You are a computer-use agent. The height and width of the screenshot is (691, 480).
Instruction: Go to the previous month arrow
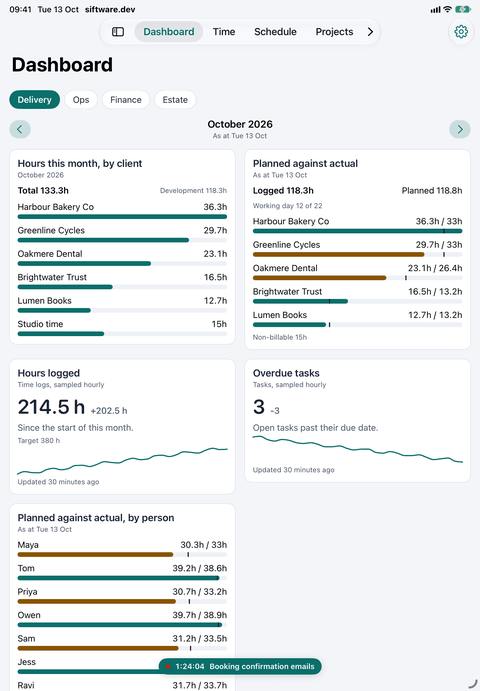tap(20, 129)
